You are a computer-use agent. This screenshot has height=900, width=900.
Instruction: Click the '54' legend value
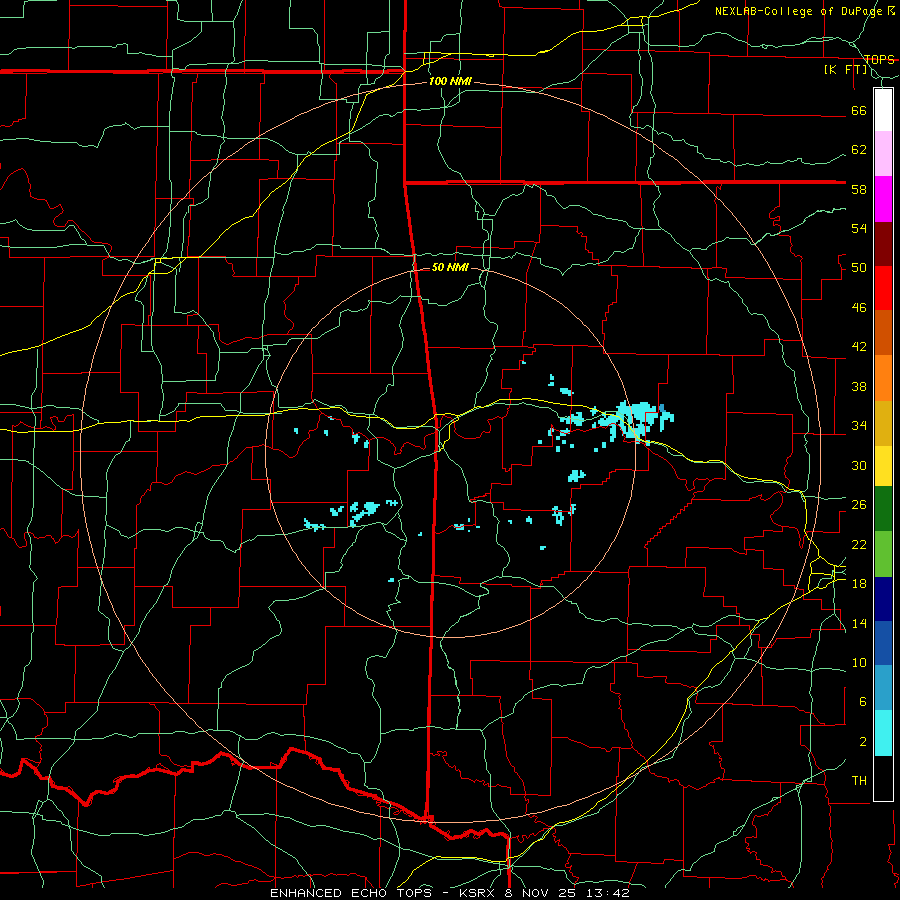point(859,228)
